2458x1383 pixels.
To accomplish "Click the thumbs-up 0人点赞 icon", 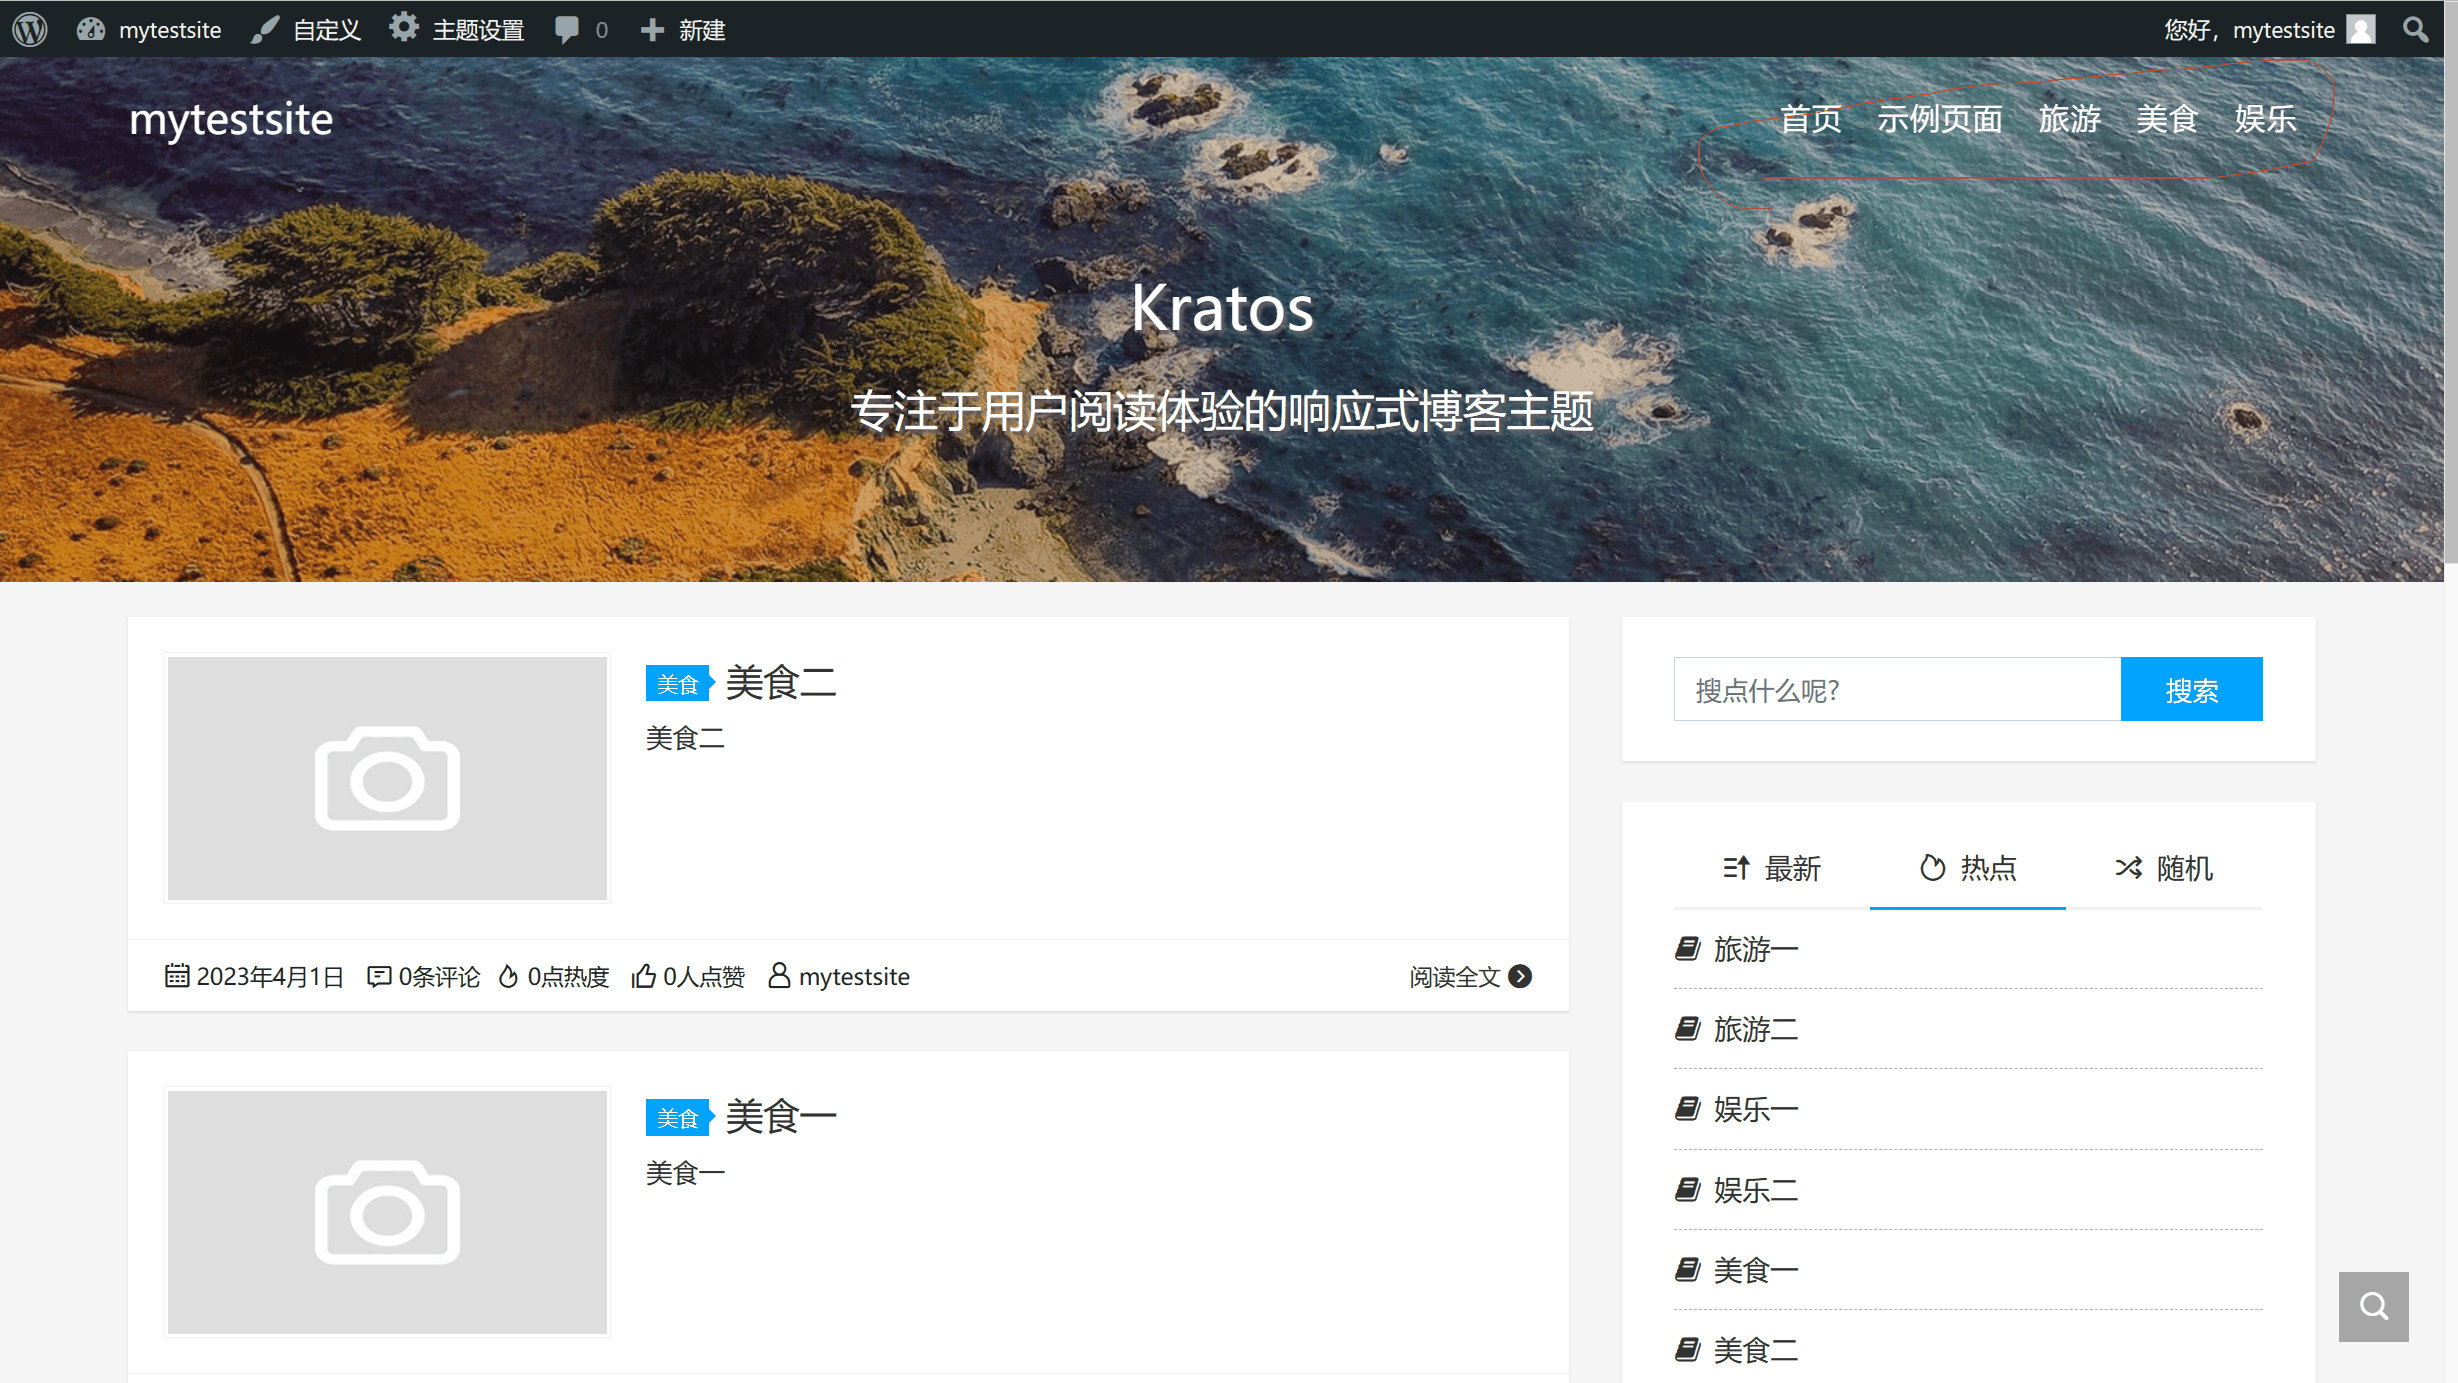I will (644, 976).
